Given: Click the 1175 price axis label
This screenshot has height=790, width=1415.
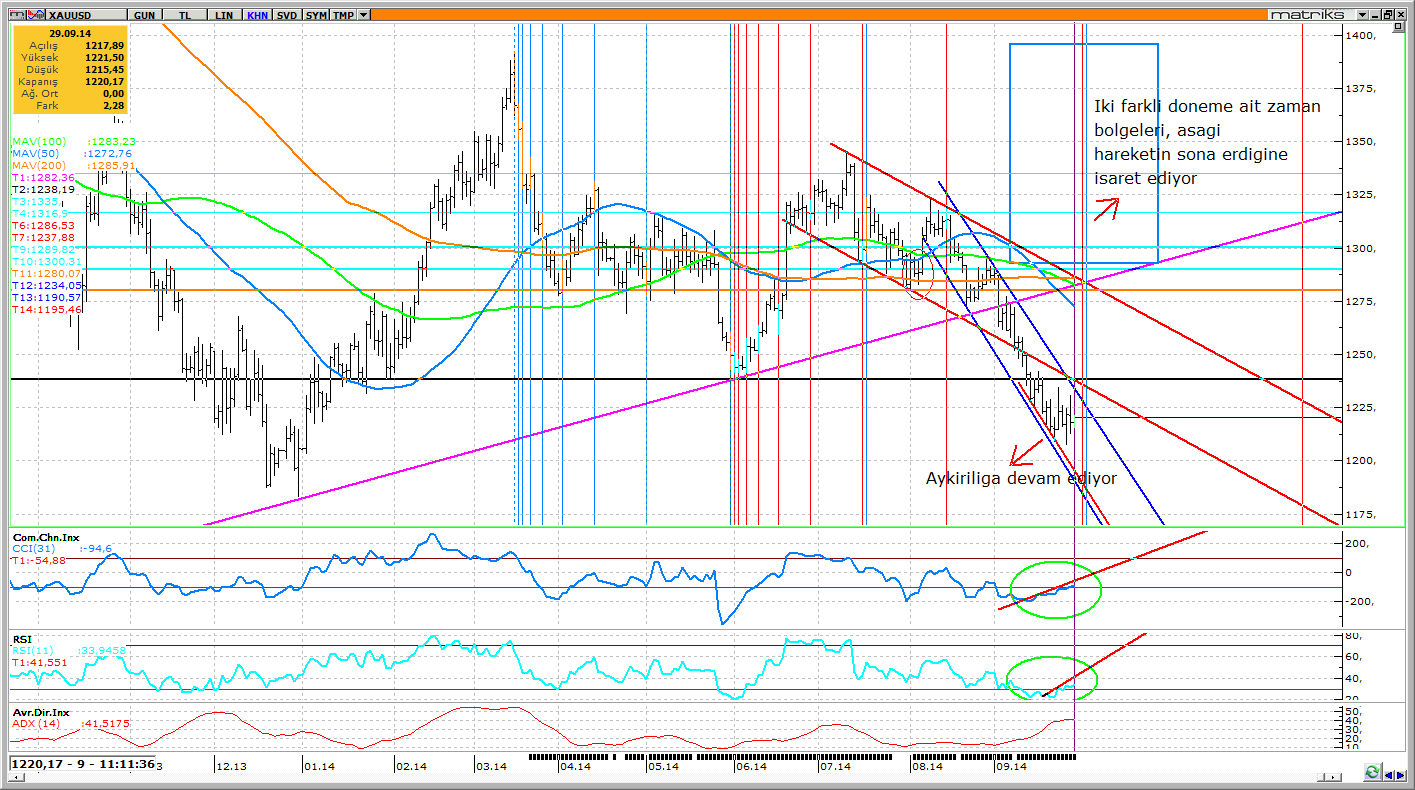Looking at the screenshot, I should [1363, 514].
